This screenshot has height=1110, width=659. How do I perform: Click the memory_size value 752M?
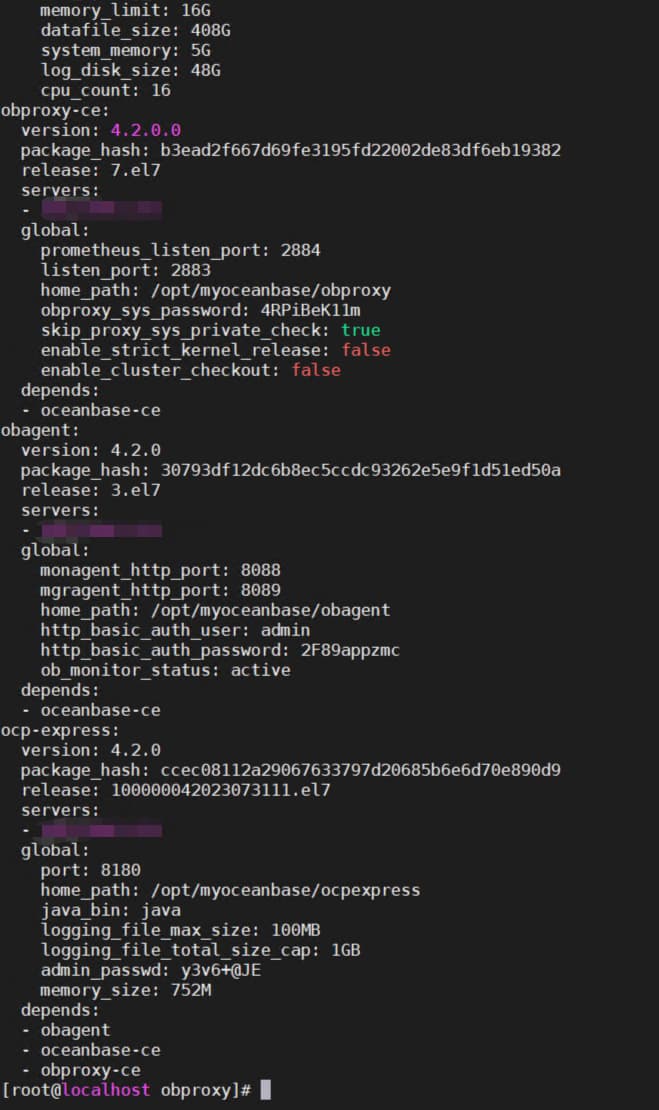click(191, 990)
